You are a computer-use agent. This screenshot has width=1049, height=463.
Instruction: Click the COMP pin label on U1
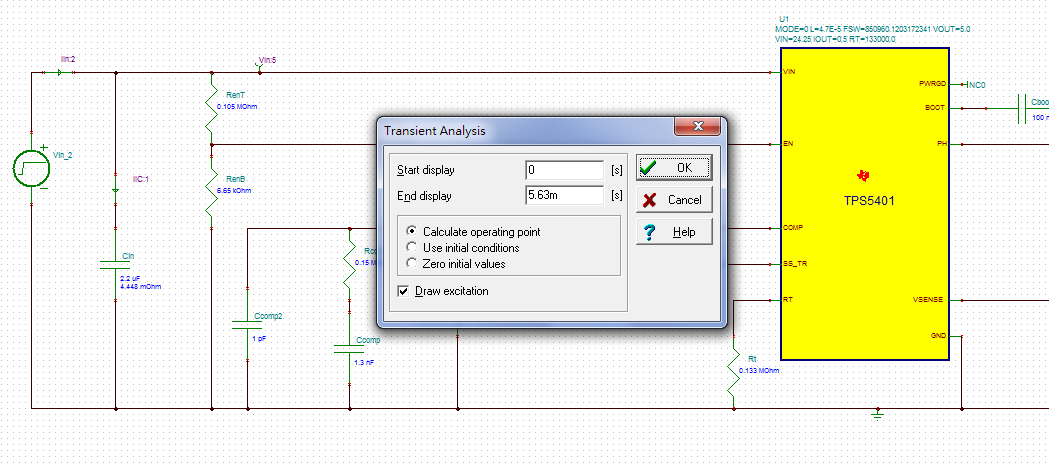[x=793, y=227]
